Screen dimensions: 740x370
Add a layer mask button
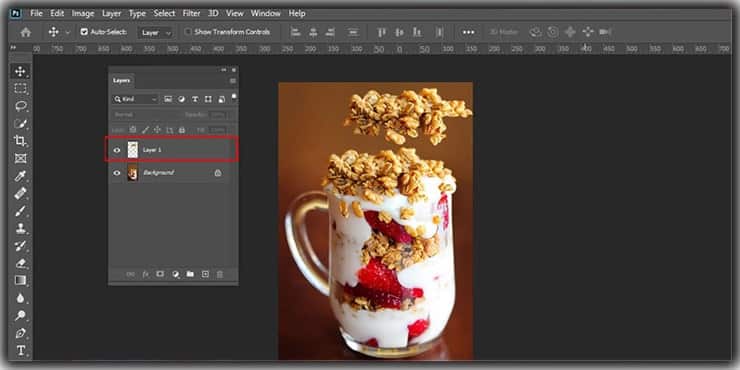[x=160, y=274]
